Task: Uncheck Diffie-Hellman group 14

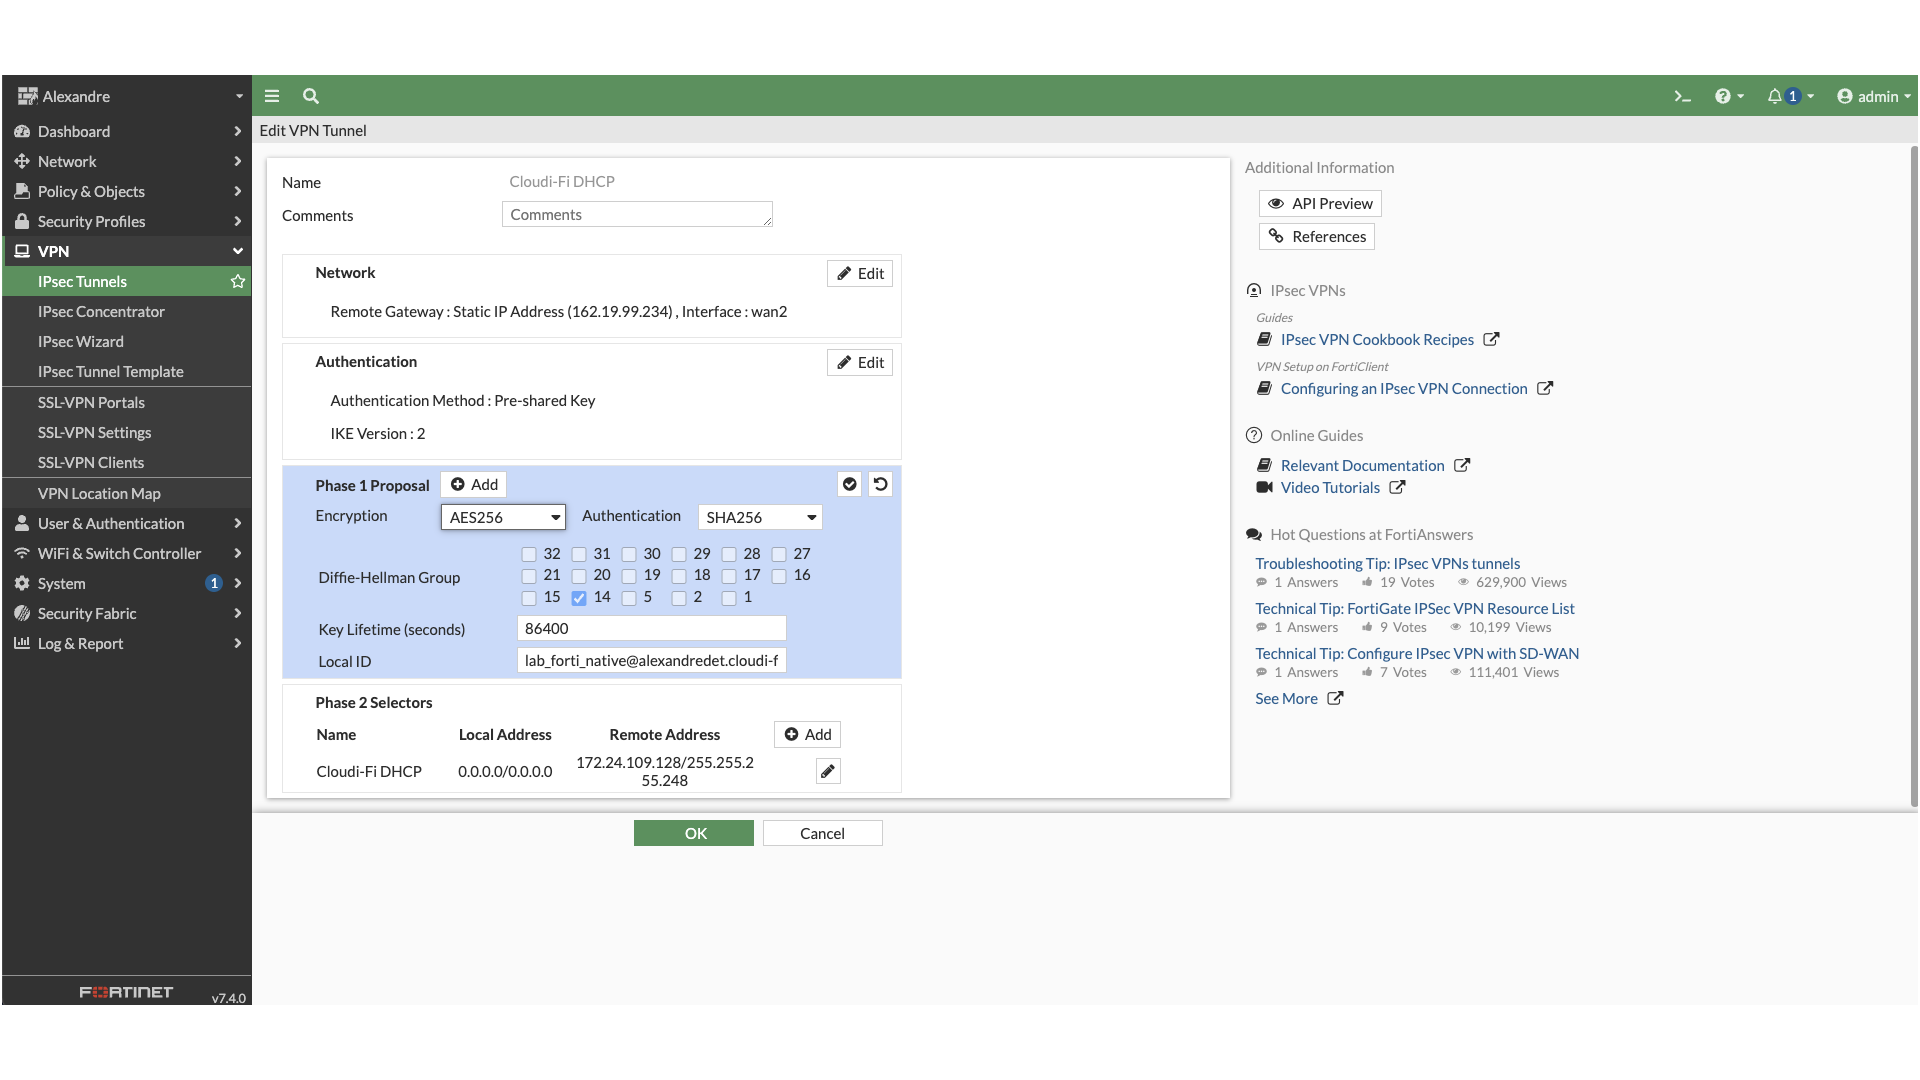Action: tap(579, 598)
